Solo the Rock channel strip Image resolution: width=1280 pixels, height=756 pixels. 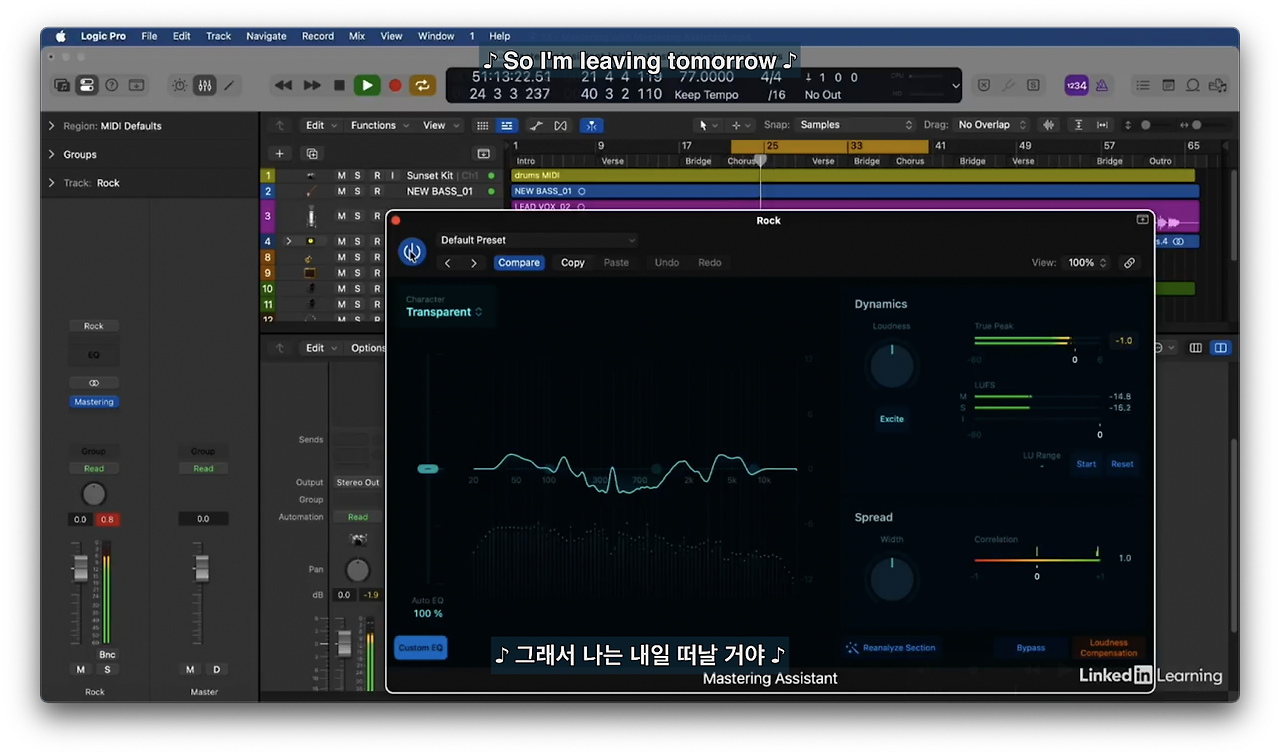tap(107, 669)
